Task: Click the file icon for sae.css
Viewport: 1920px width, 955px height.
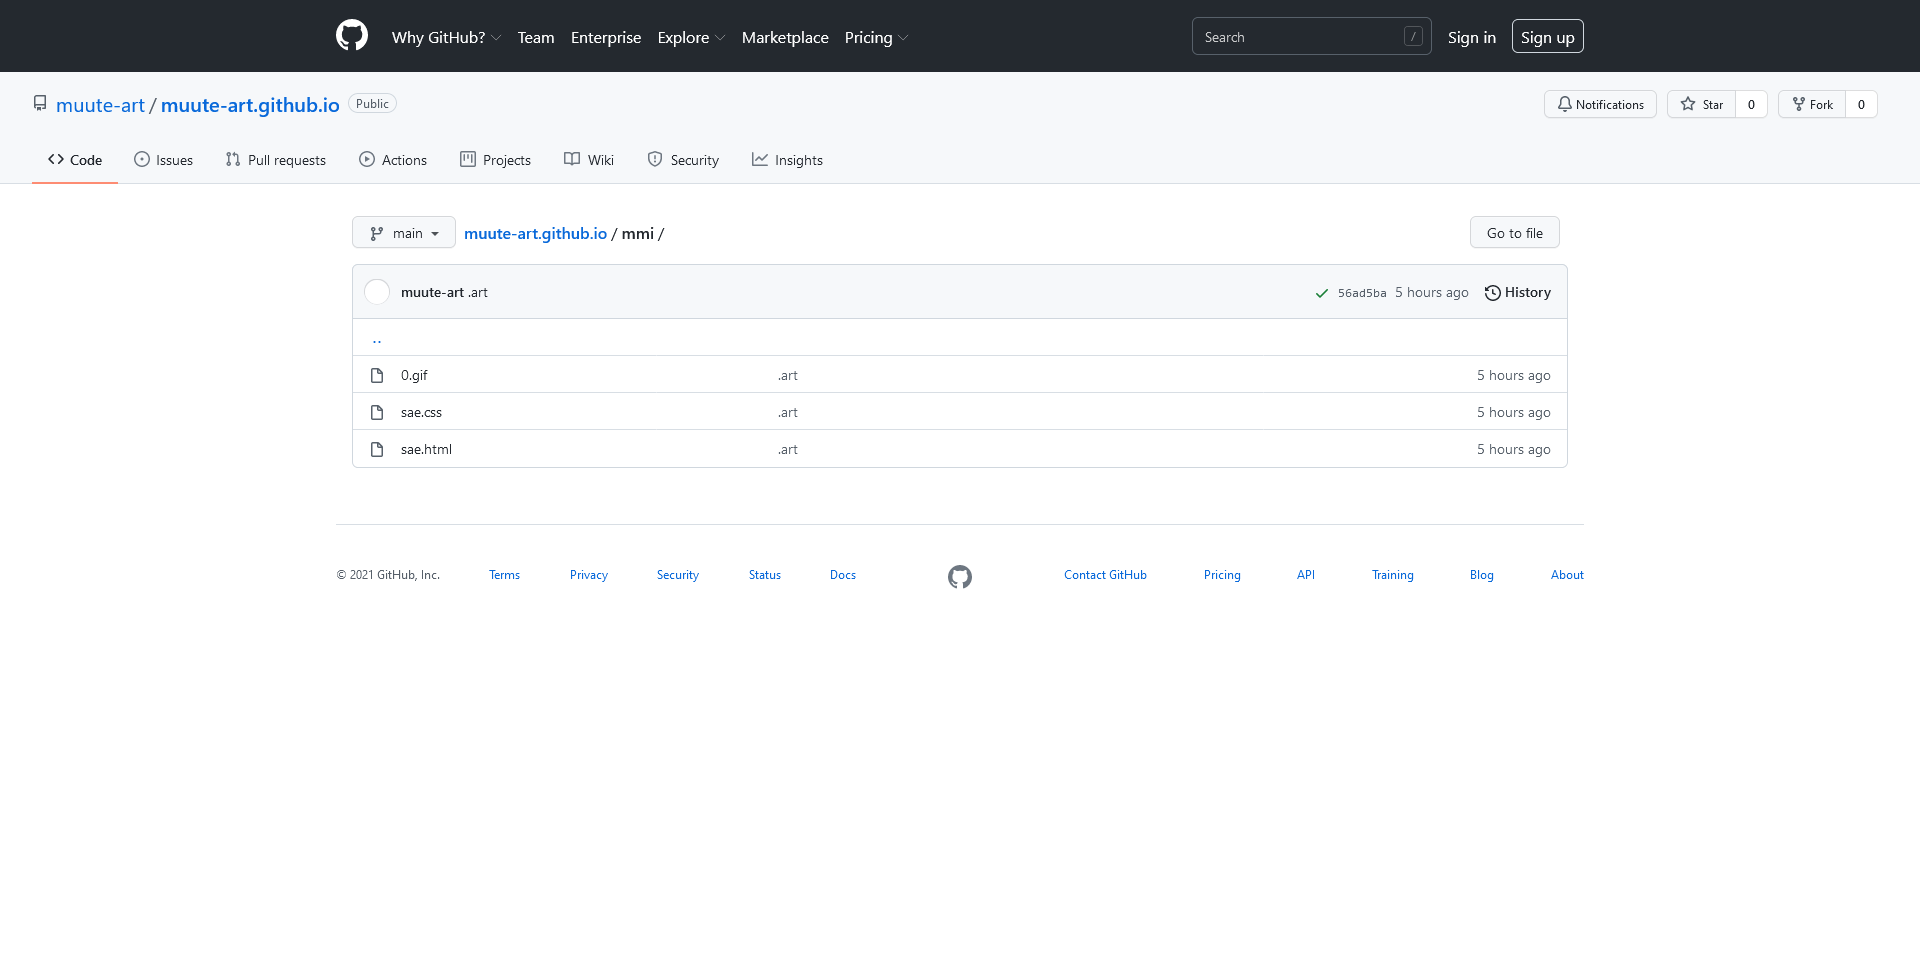Action: (377, 412)
